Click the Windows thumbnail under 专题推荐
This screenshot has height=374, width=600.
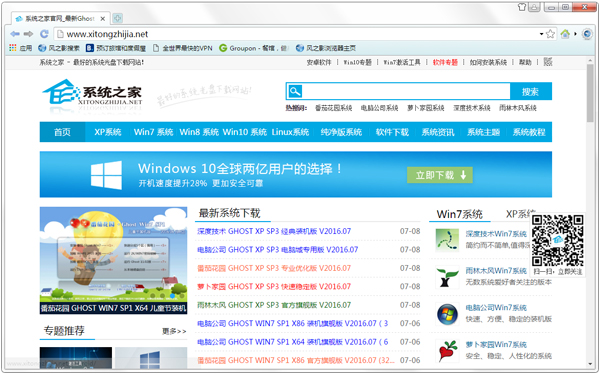pyautogui.click(x=151, y=358)
